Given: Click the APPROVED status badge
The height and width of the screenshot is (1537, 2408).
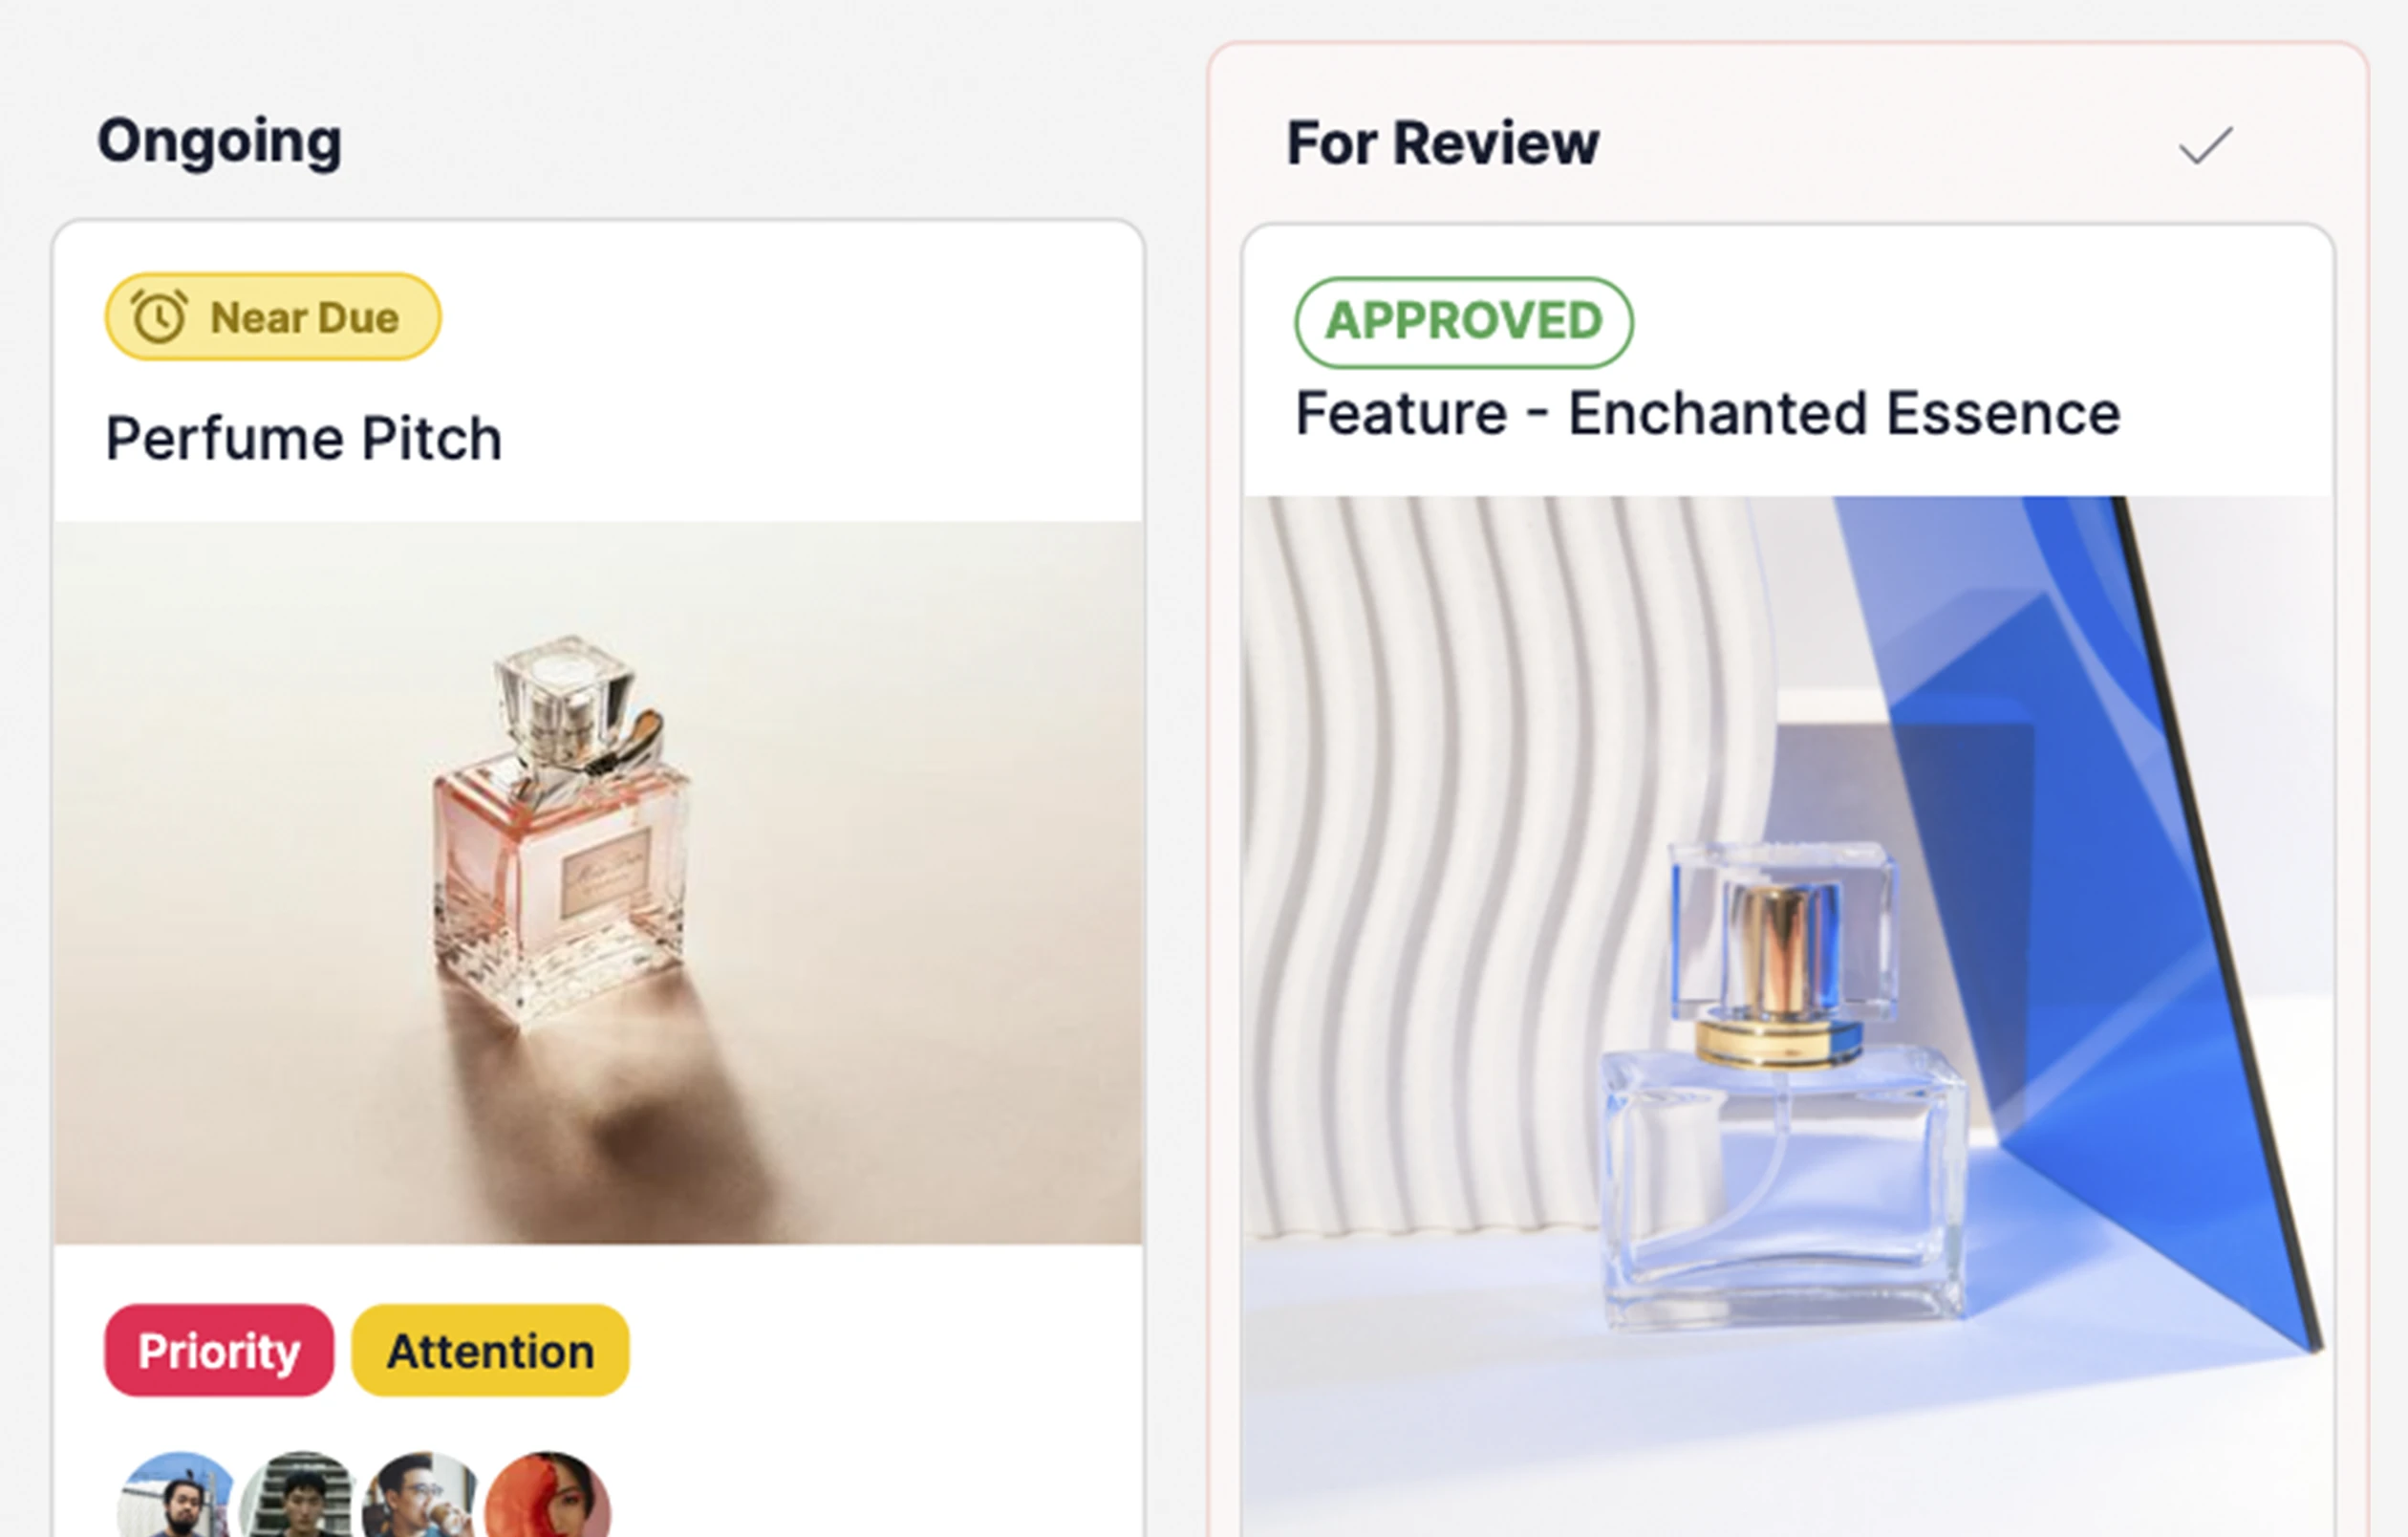Looking at the screenshot, I should tap(1464, 322).
